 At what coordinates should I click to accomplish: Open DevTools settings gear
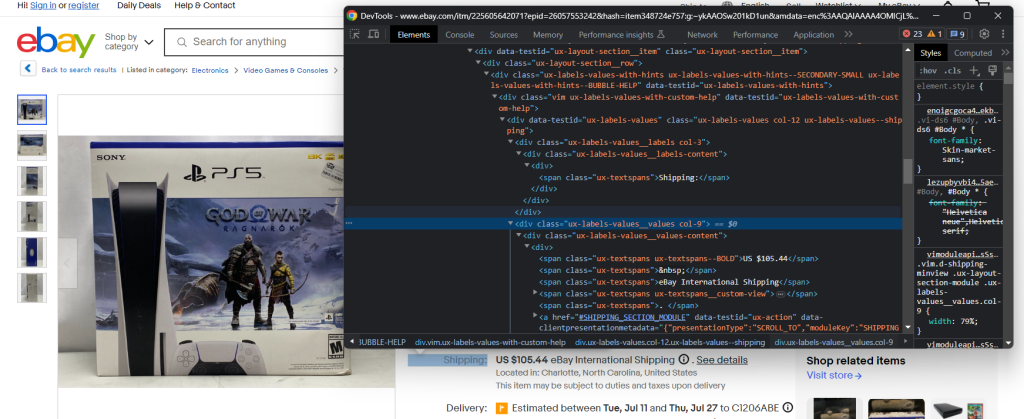[984, 35]
